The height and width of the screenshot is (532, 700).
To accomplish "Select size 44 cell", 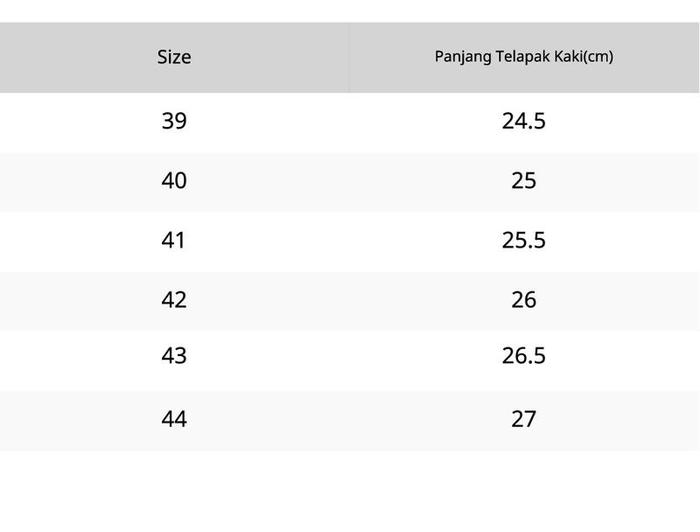I will coord(174,418).
